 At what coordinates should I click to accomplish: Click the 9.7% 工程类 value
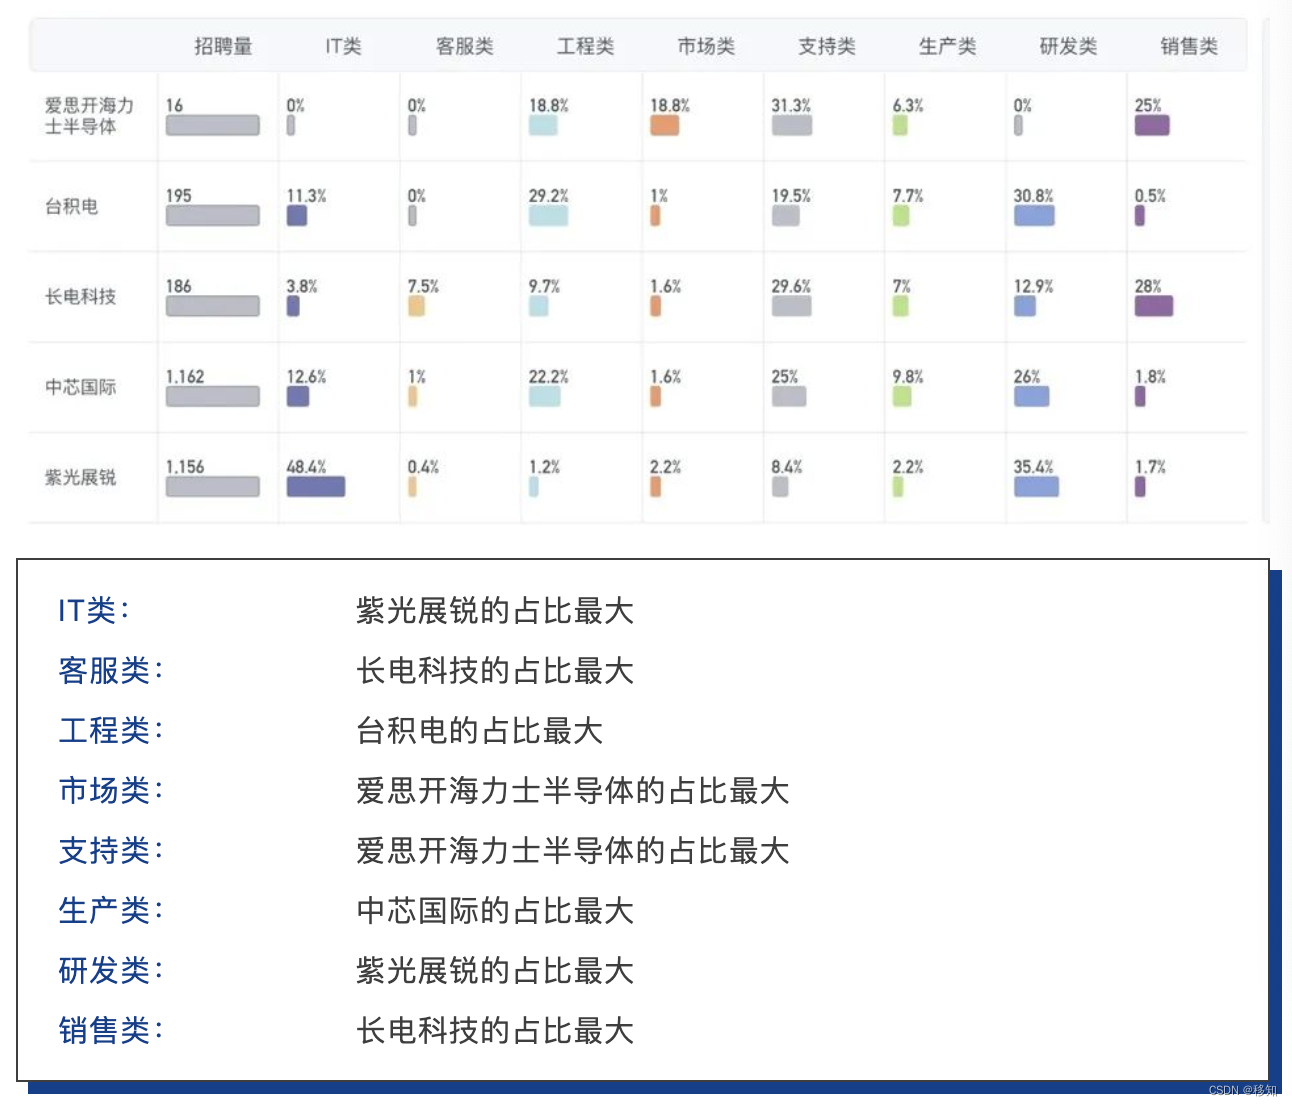[544, 286]
